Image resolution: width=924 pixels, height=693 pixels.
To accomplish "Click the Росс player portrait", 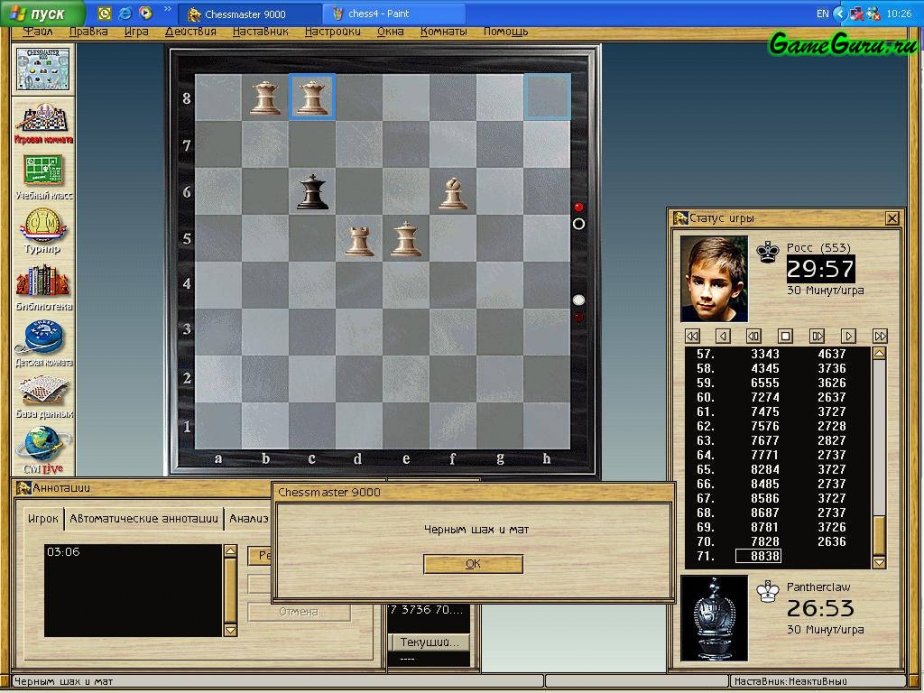I will (714, 279).
